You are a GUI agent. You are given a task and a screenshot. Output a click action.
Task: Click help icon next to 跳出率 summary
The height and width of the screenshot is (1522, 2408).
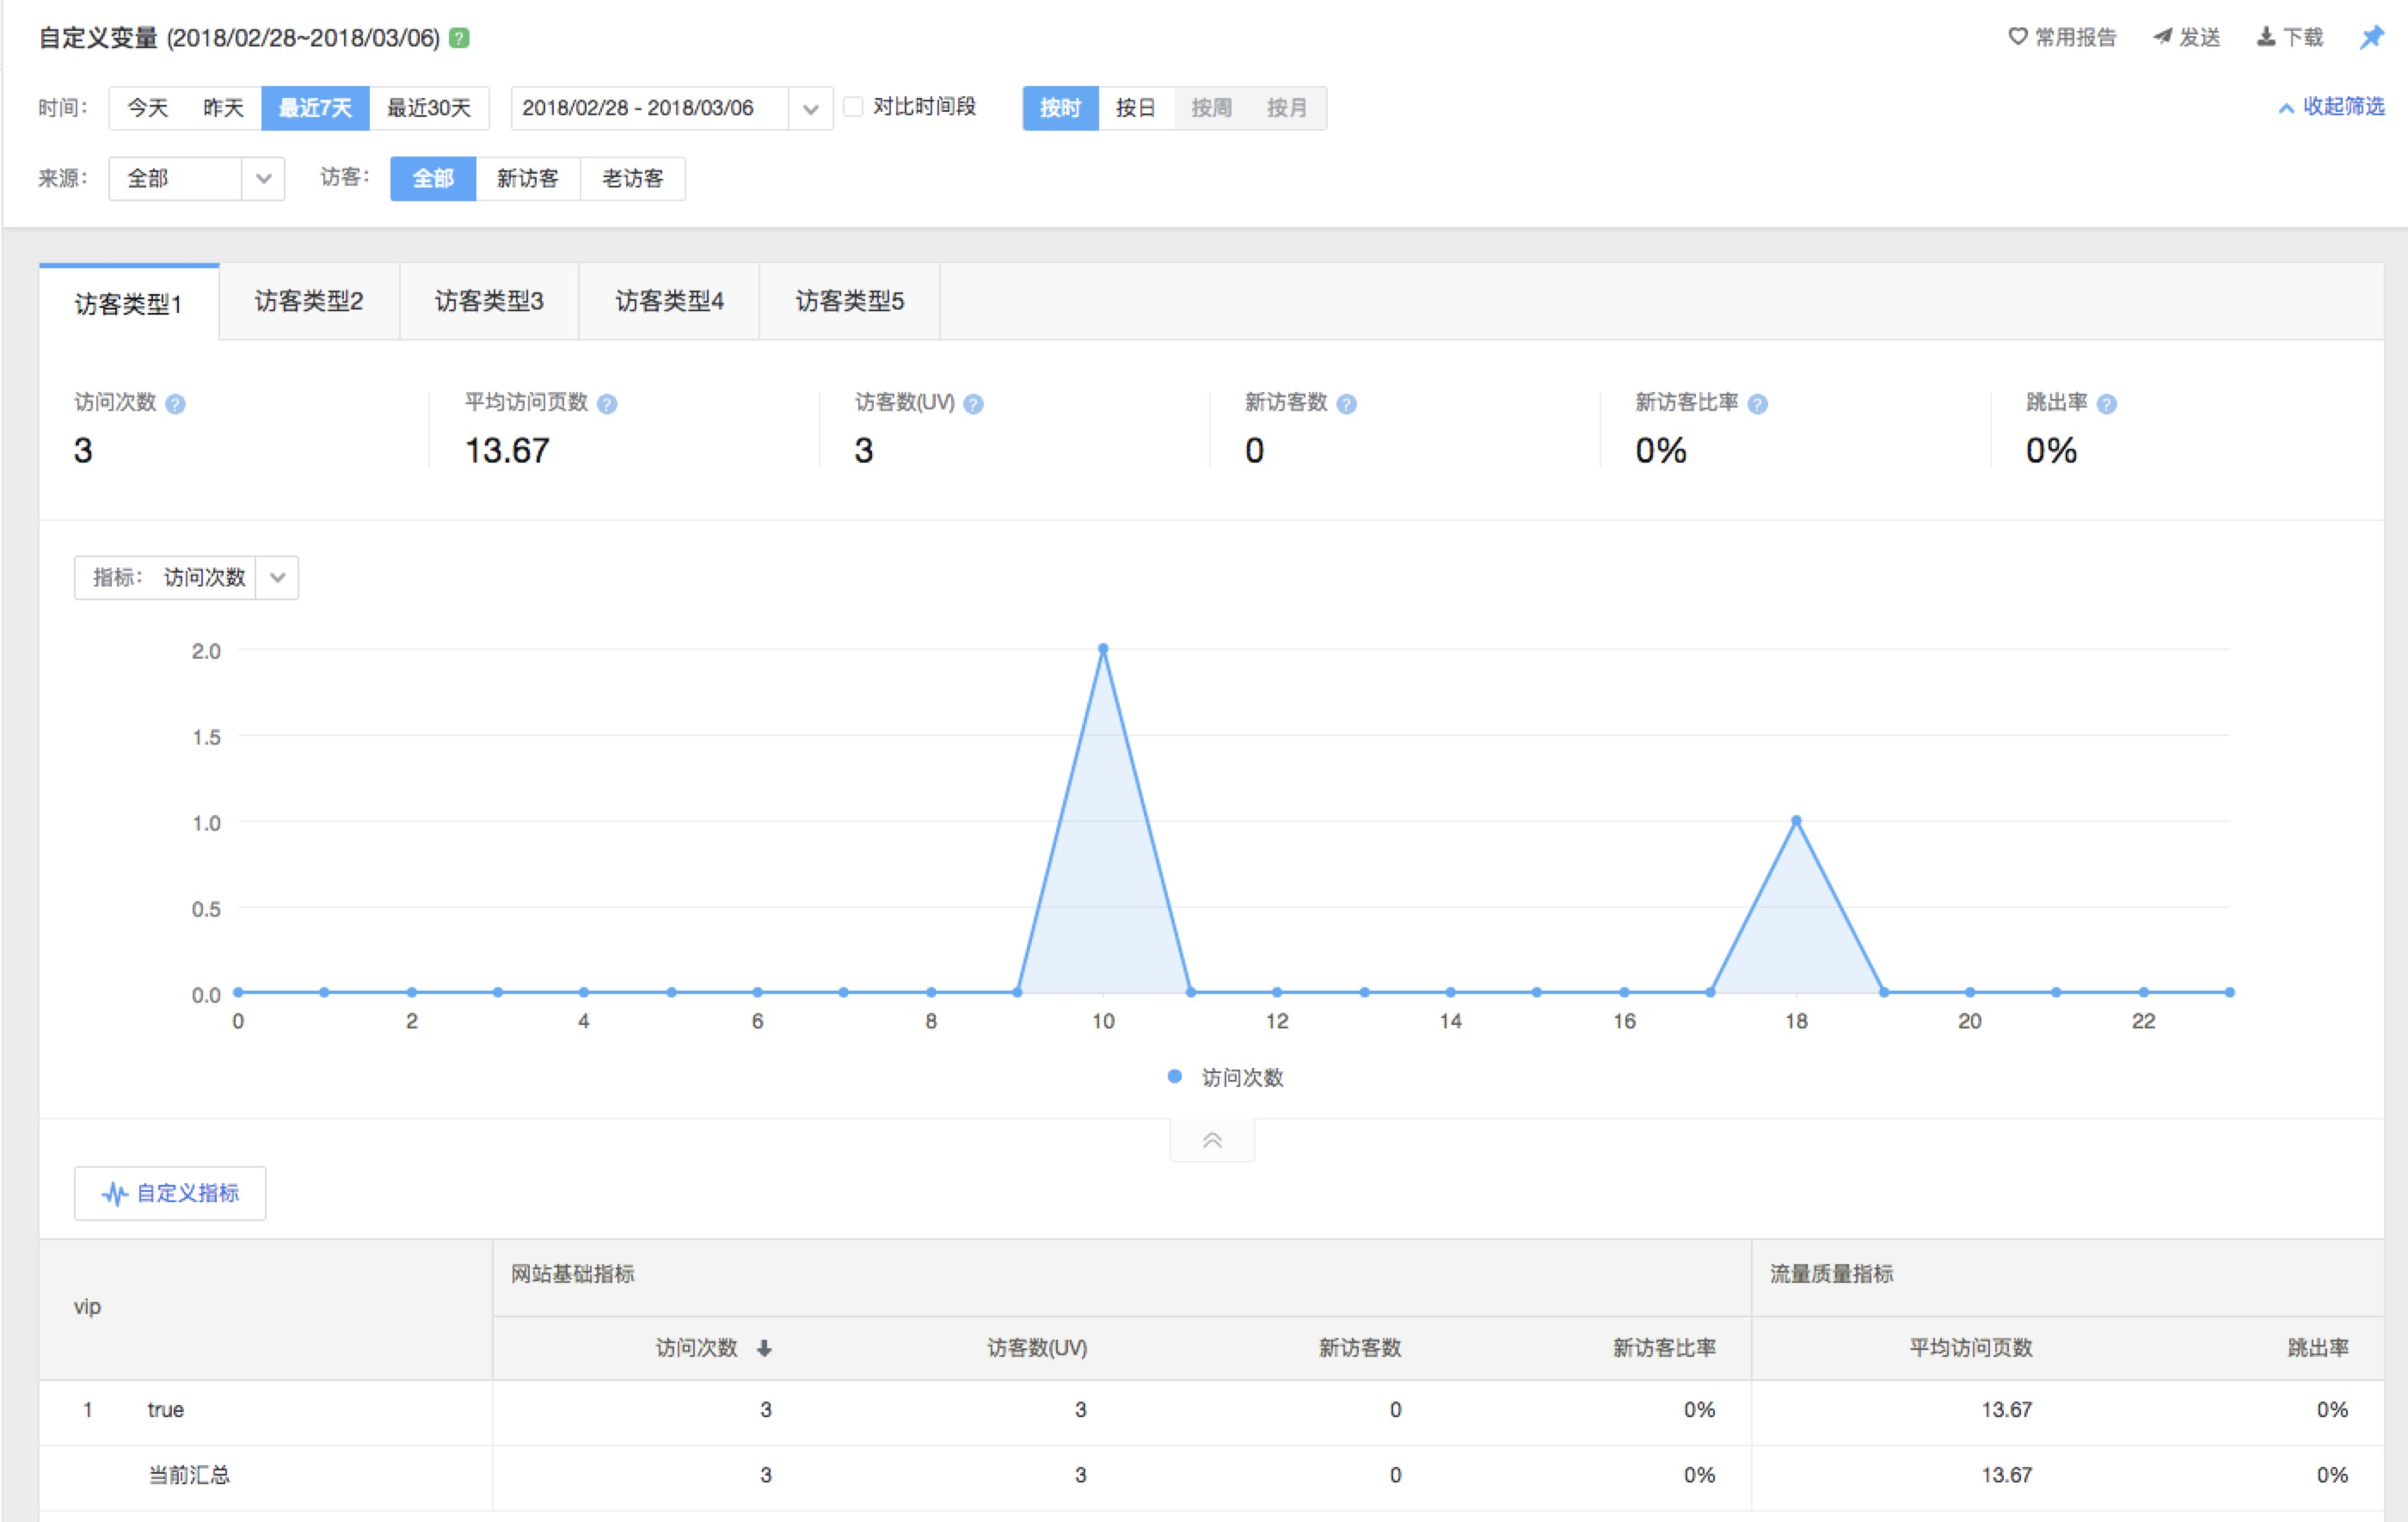coord(2106,404)
